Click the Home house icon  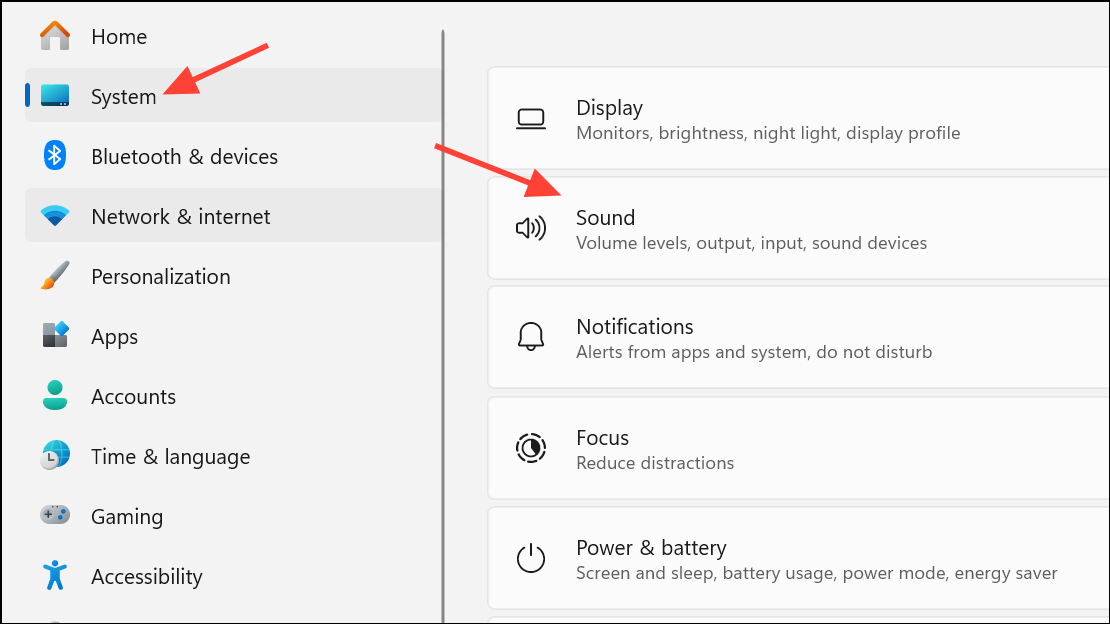55,35
